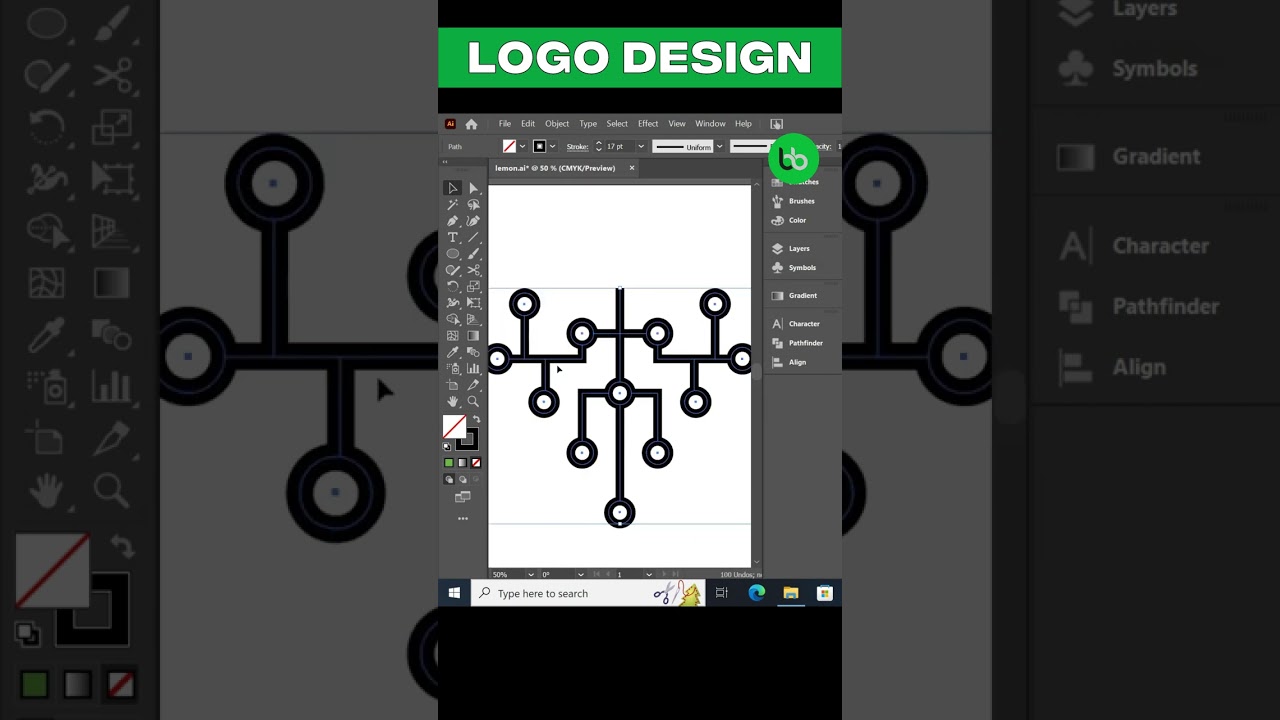Open the Object menu

(x=557, y=124)
